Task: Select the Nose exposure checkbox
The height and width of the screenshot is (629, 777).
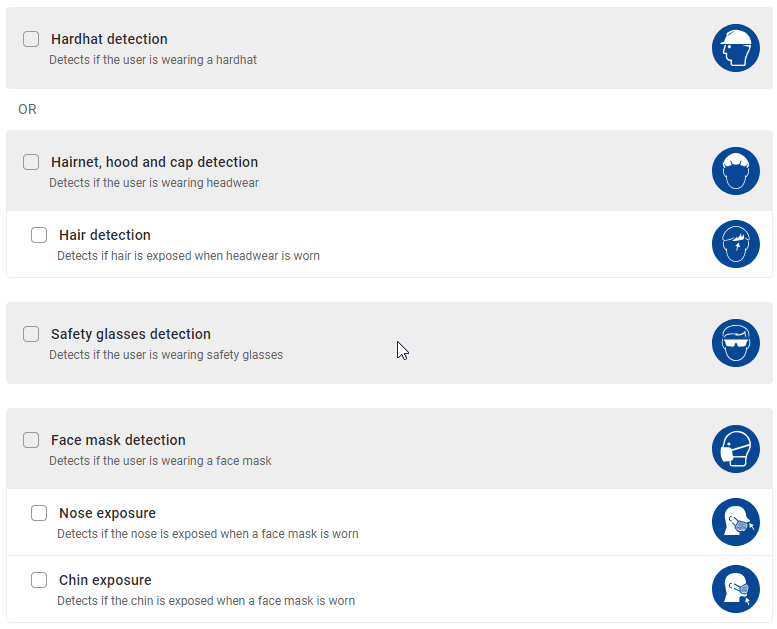Action: coord(39,513)
